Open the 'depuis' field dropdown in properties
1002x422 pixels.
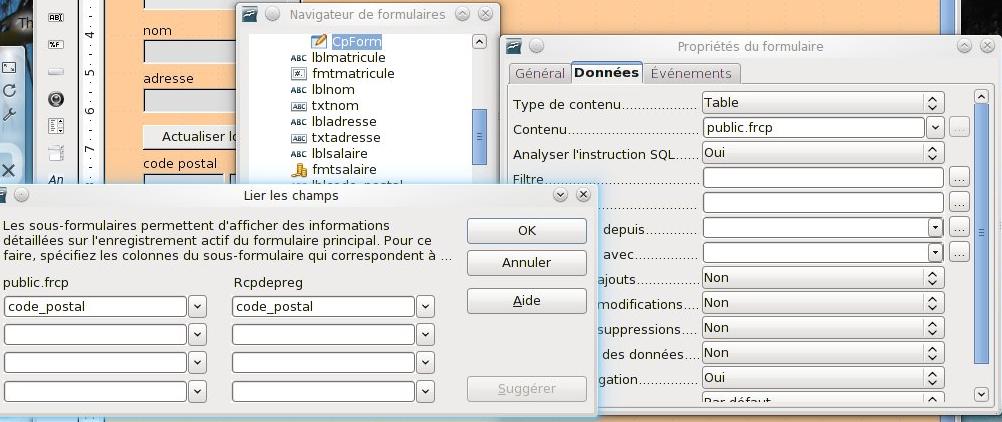coord(935,228)
